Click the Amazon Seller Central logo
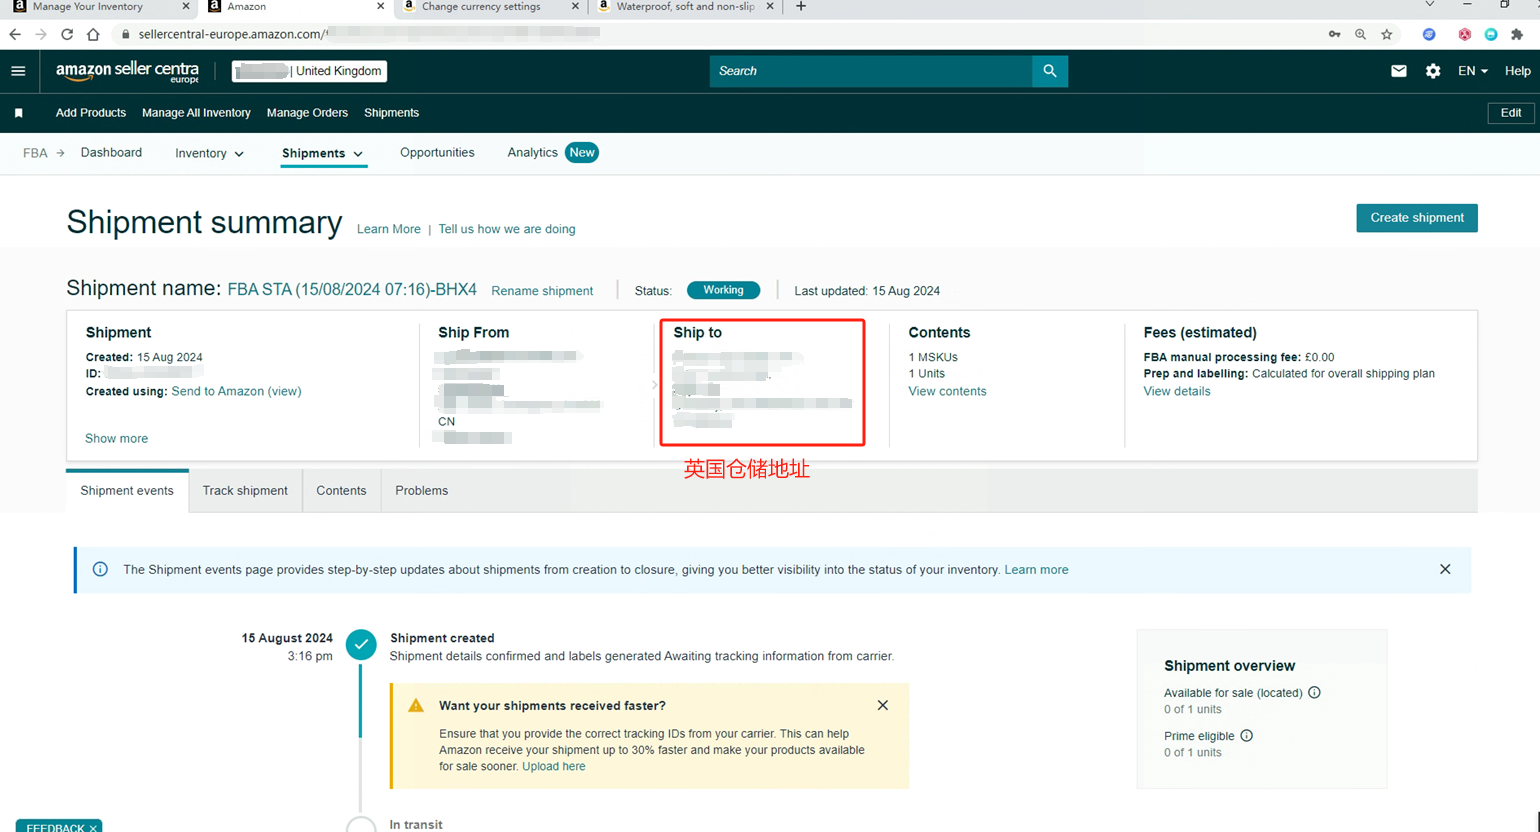 127,71
